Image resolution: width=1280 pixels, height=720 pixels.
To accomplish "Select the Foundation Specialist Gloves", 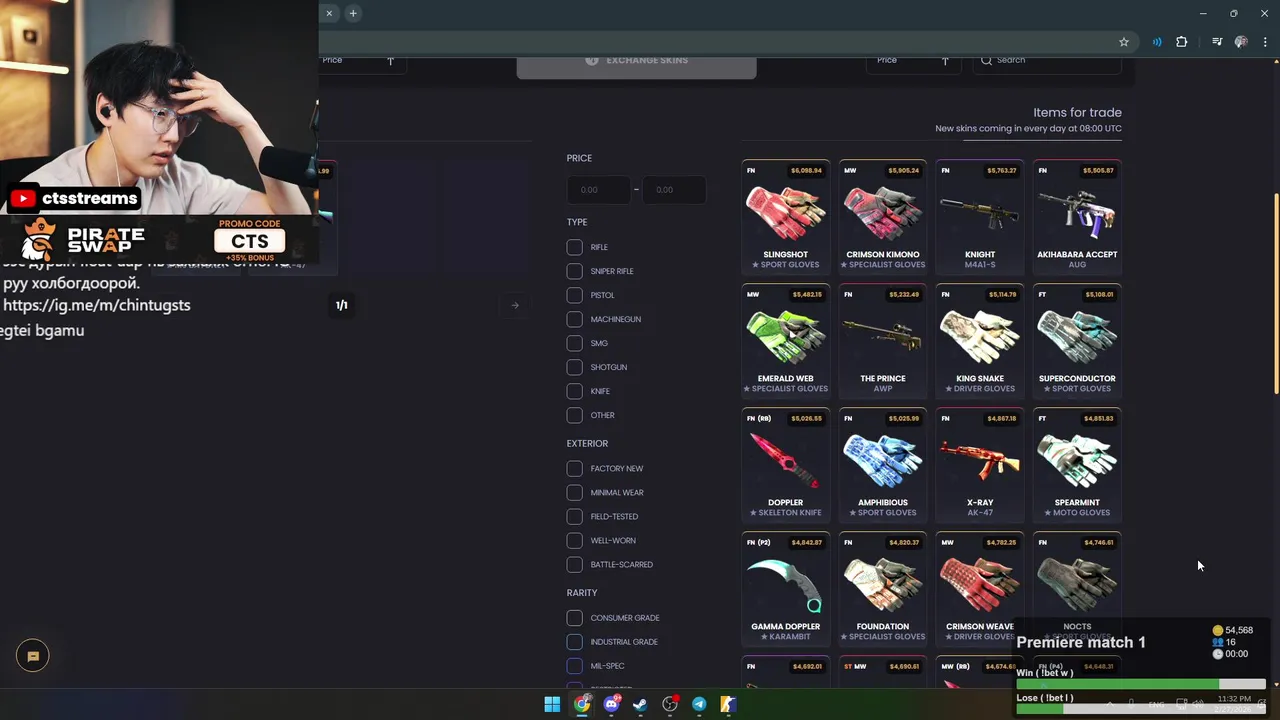I will tap(882, 589).
